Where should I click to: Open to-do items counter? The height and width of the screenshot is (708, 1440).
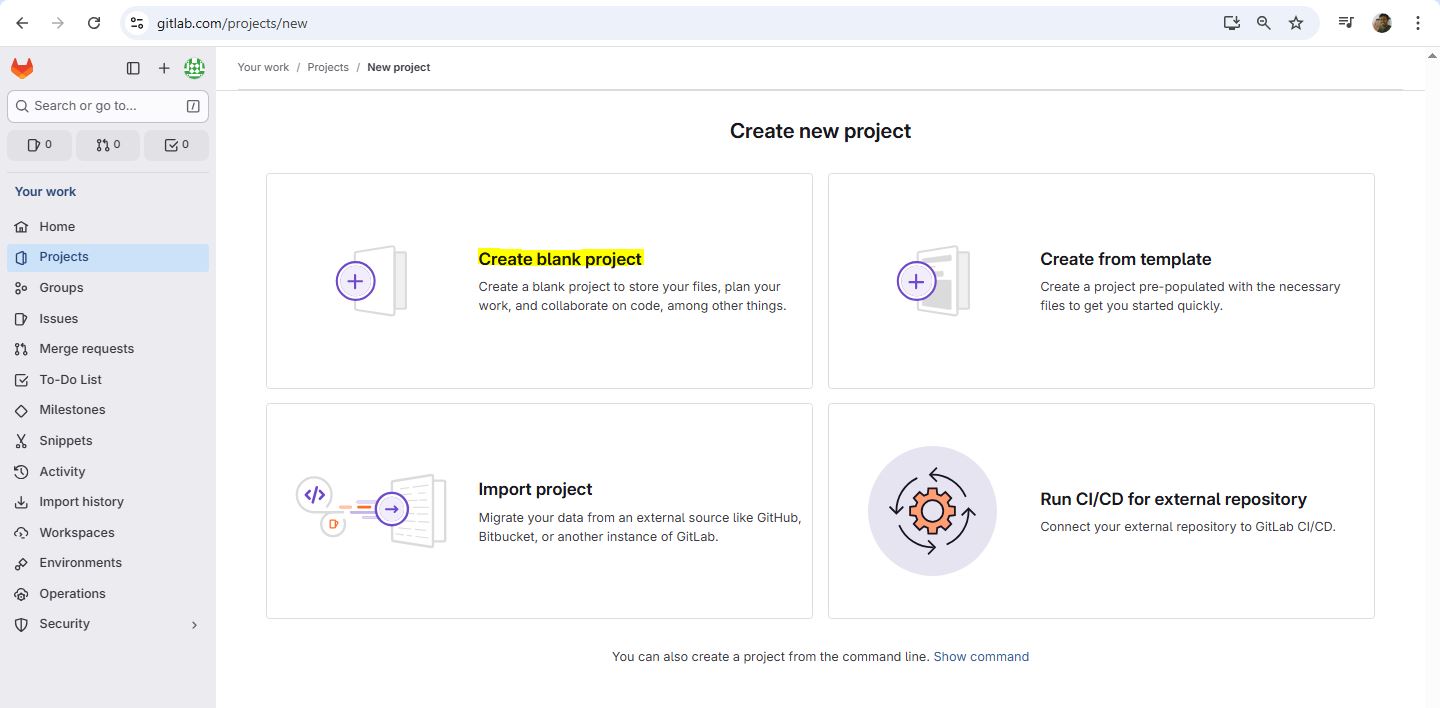(x=176, y=145)
